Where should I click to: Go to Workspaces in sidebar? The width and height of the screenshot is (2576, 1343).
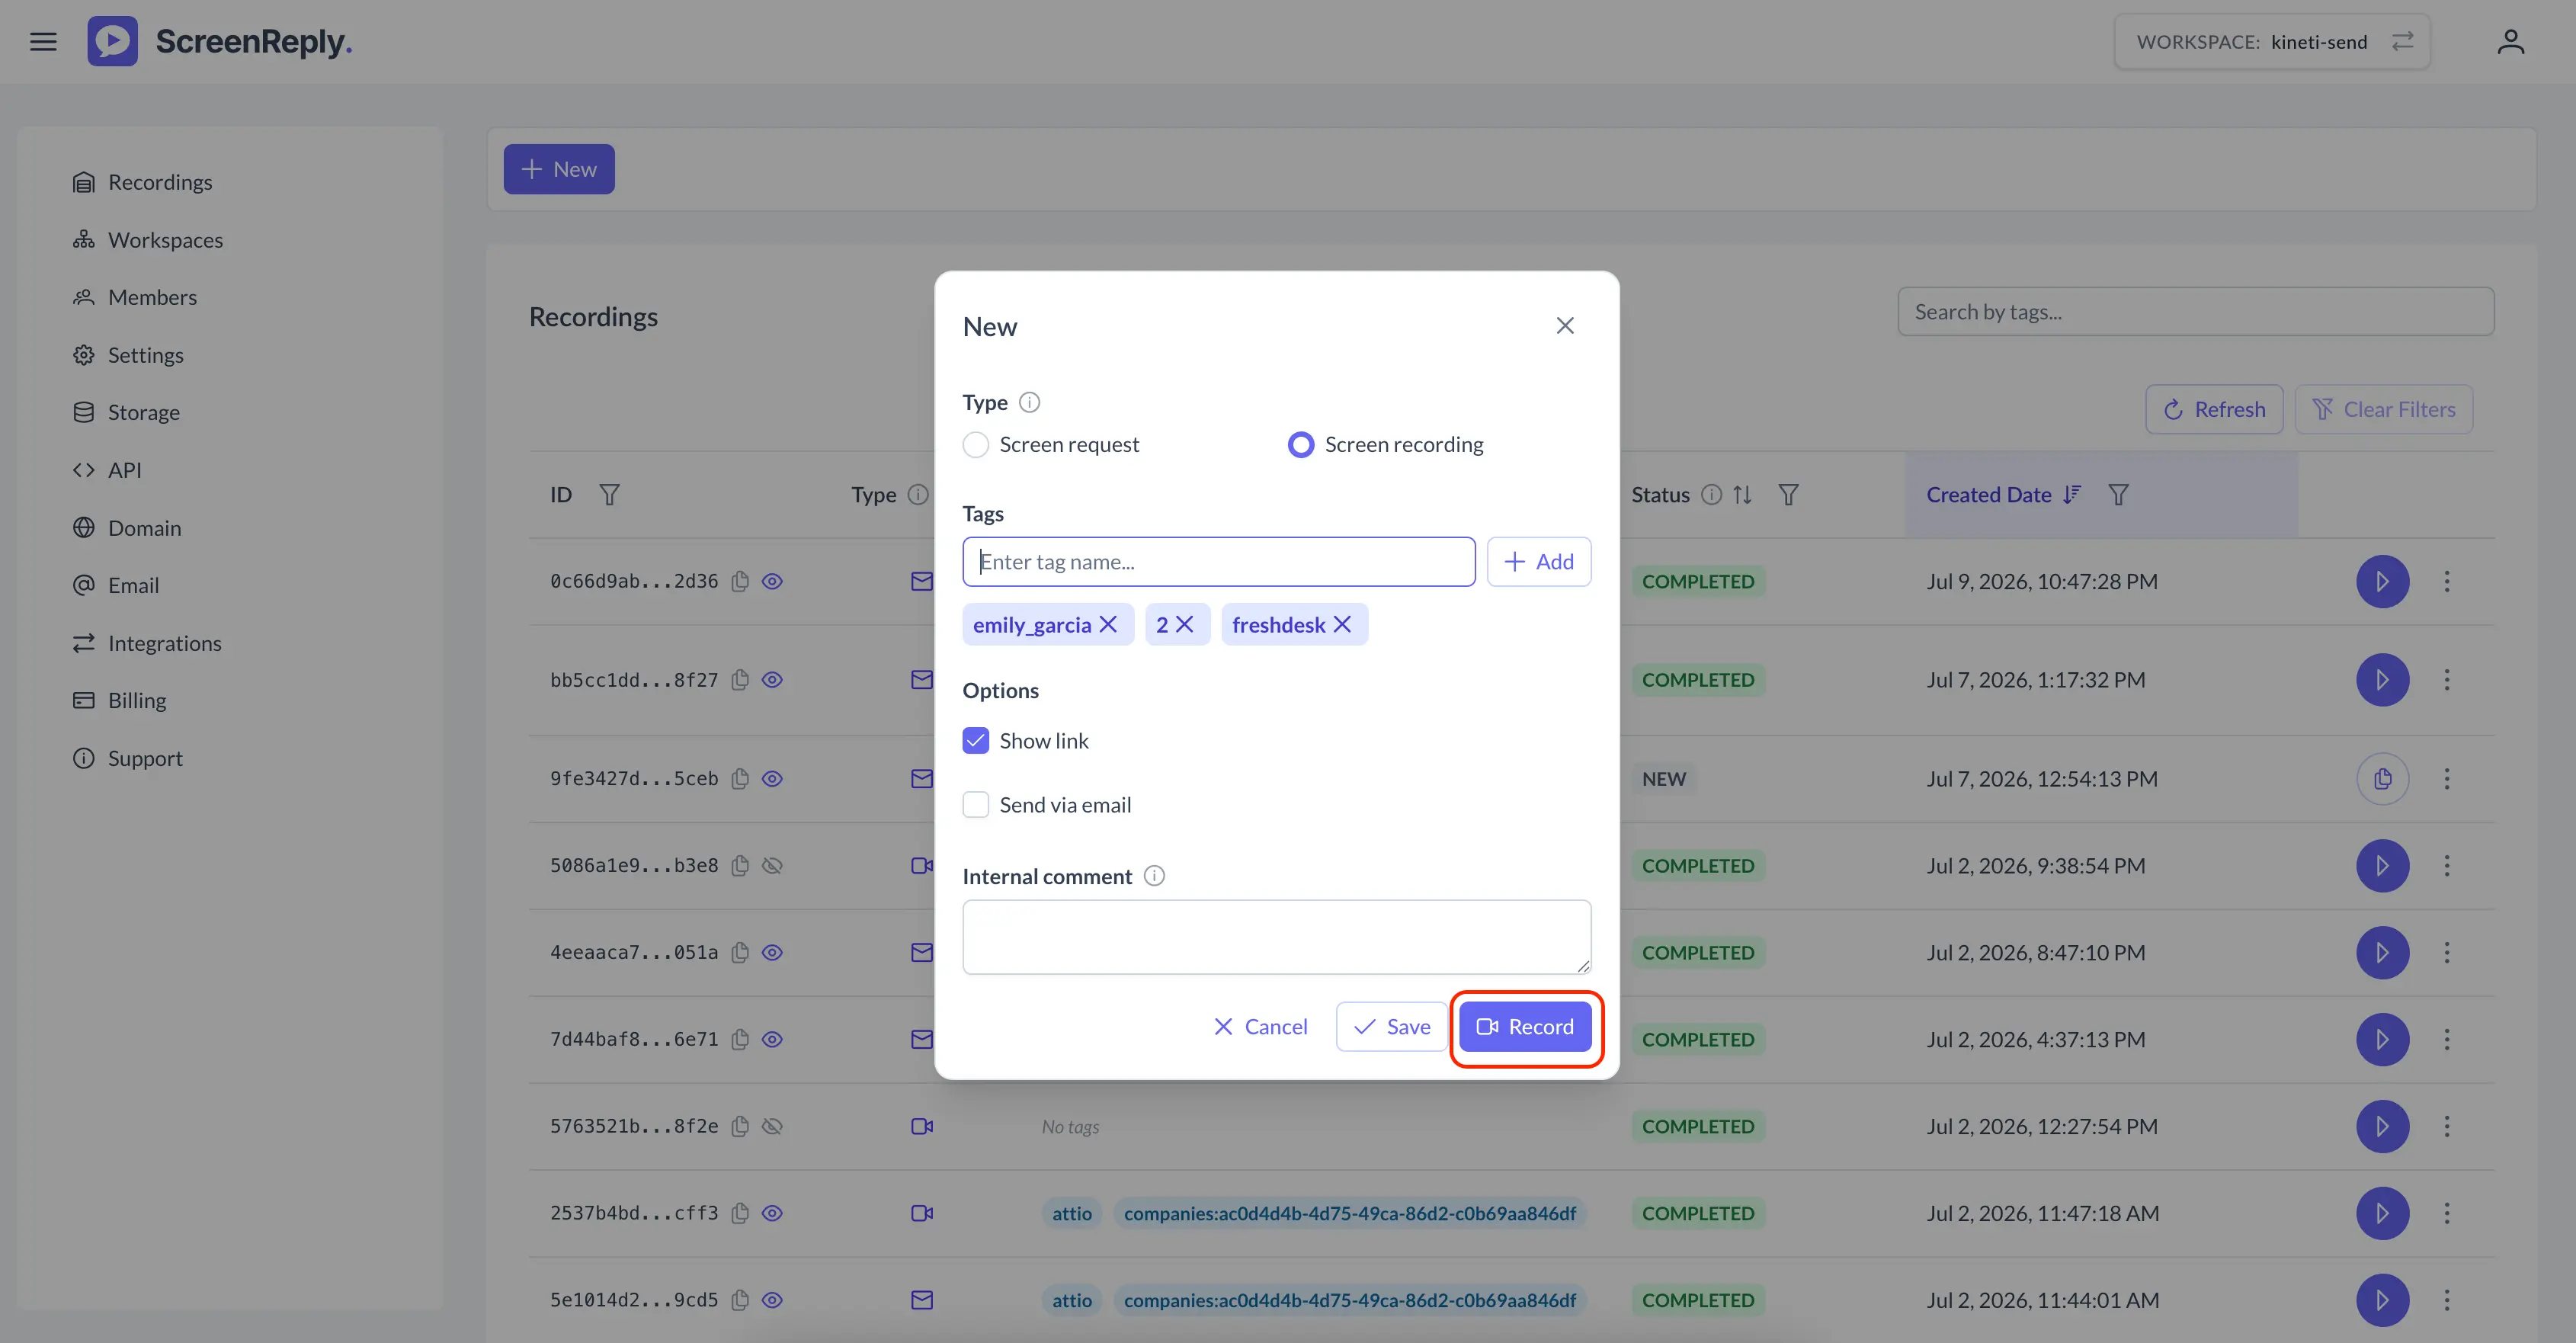click(x=147, y=240)
